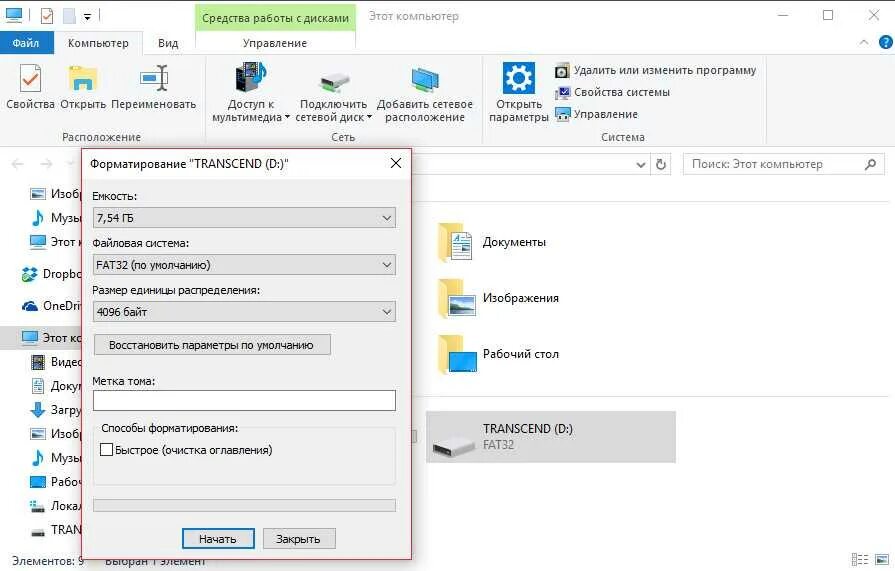Click Dropbox in navigation pane
Viewport: 895px width, 571px height.
51,274
